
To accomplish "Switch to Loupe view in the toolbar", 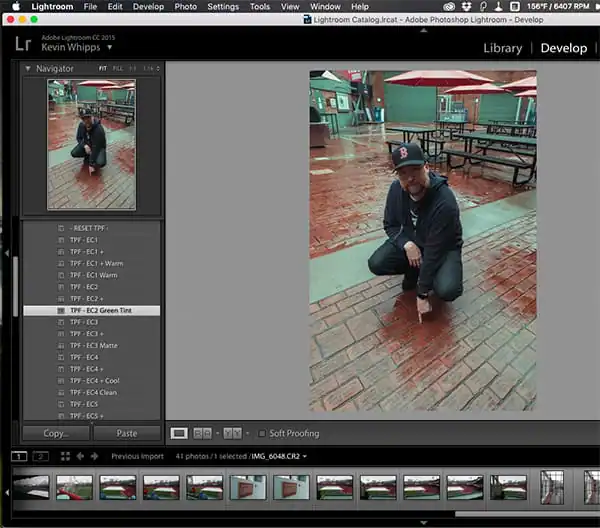I will pyautogui.click(x=179, y=433).
